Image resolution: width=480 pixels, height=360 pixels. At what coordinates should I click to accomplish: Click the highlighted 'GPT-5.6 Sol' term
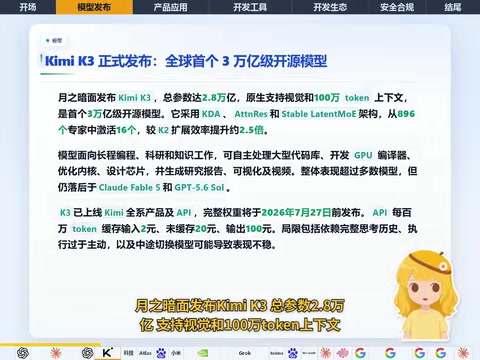point(199,187)
